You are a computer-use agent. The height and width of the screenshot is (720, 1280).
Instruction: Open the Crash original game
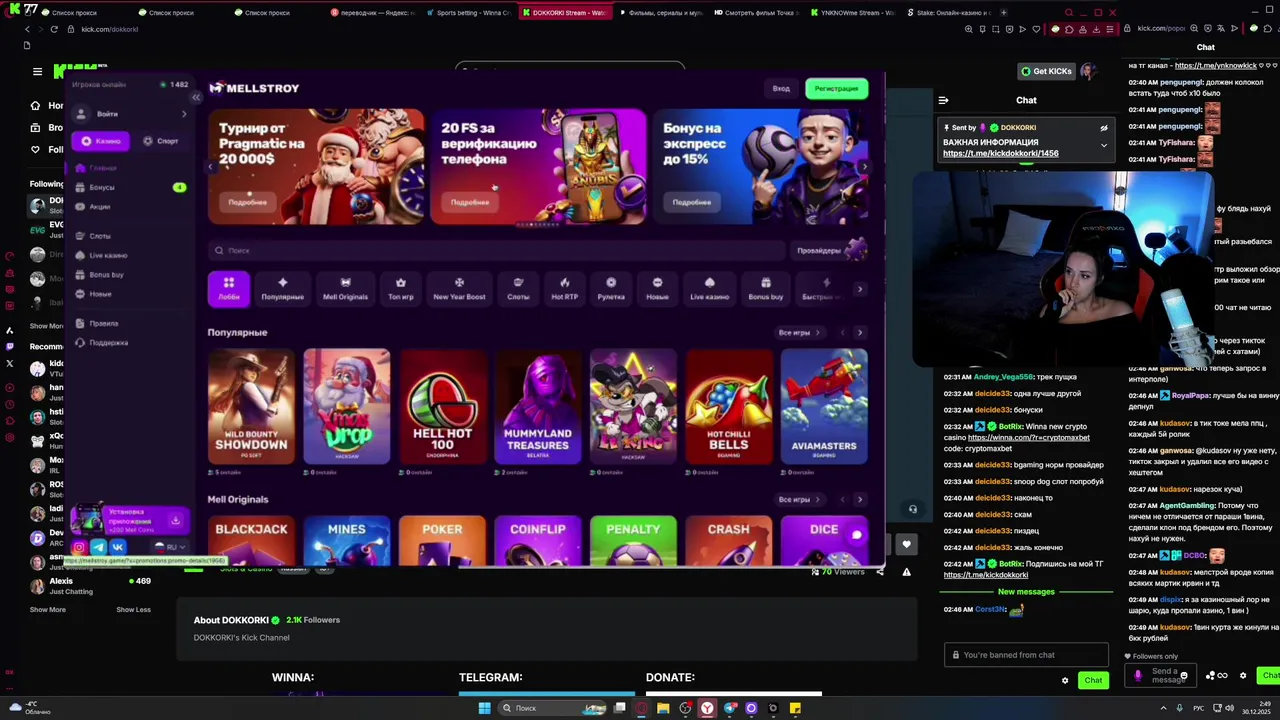pos(728,540)
